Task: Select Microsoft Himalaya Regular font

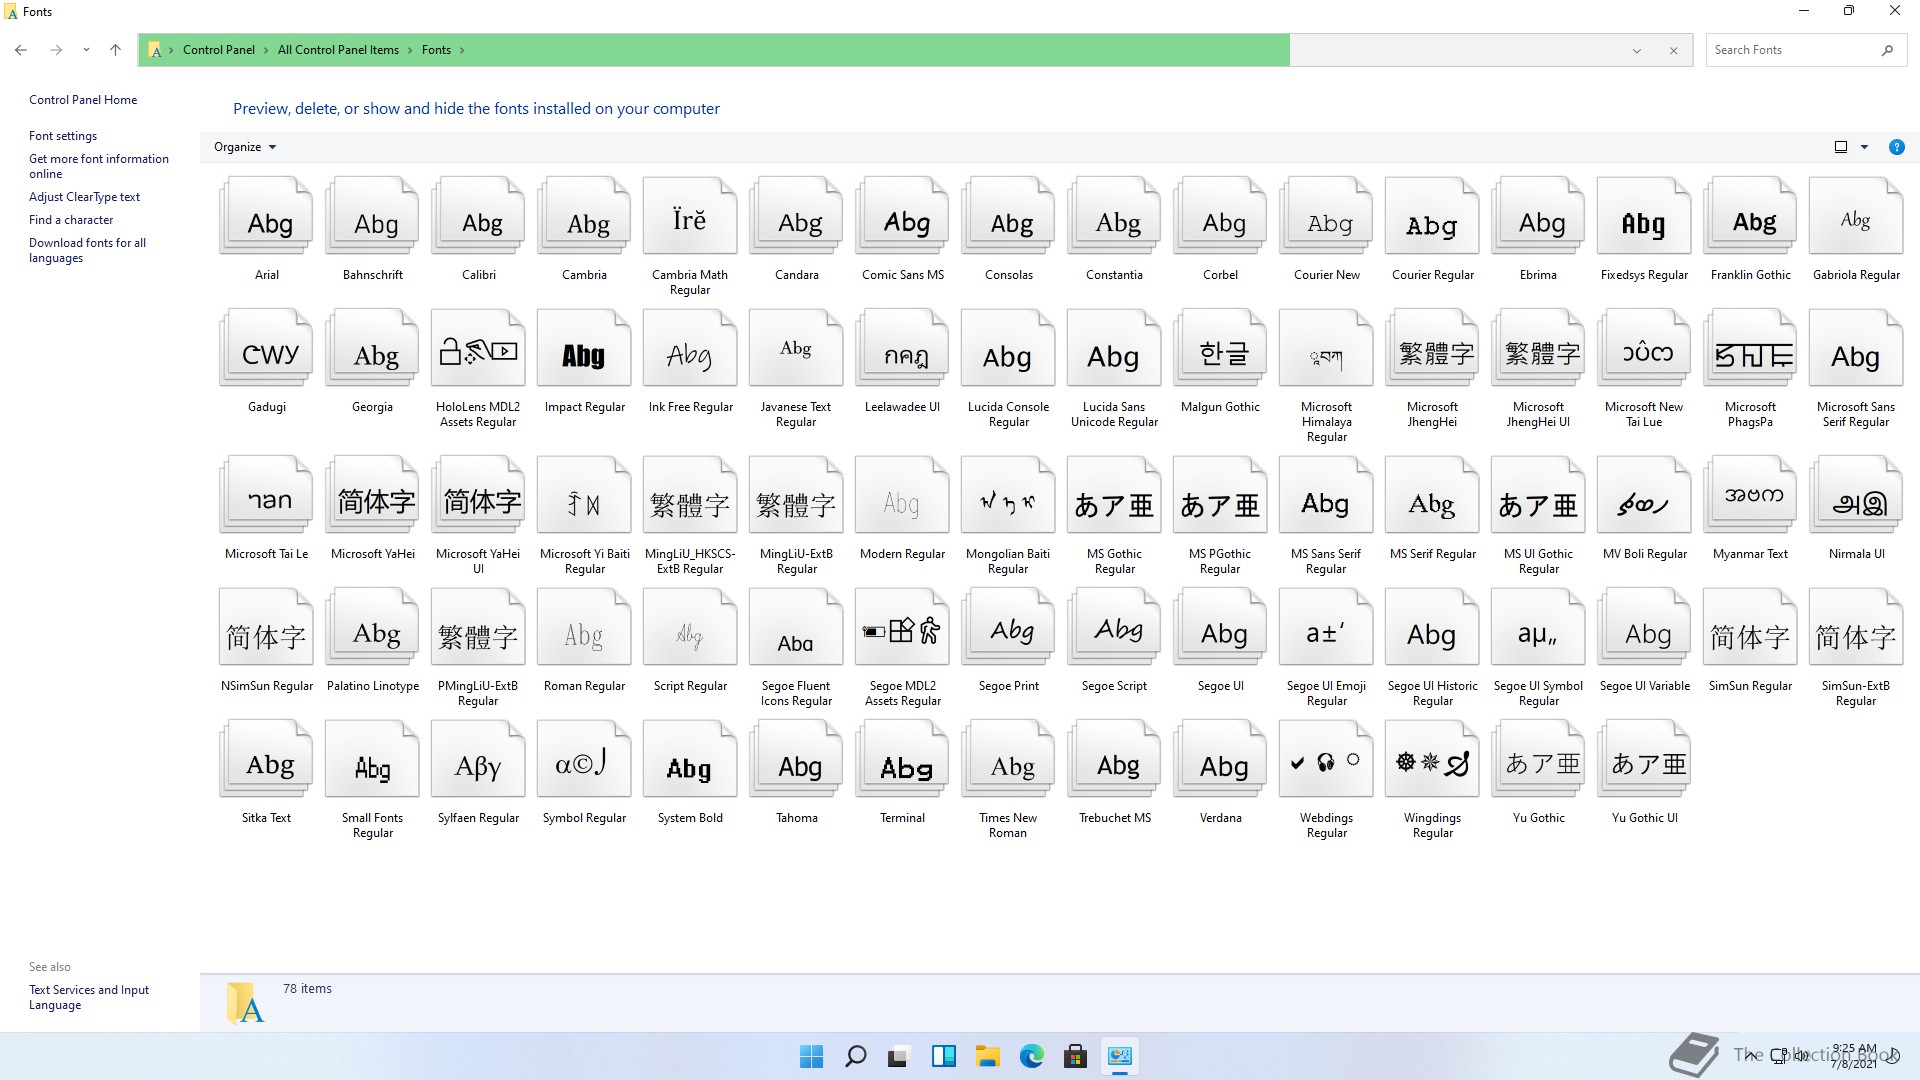Action: 1326,349
